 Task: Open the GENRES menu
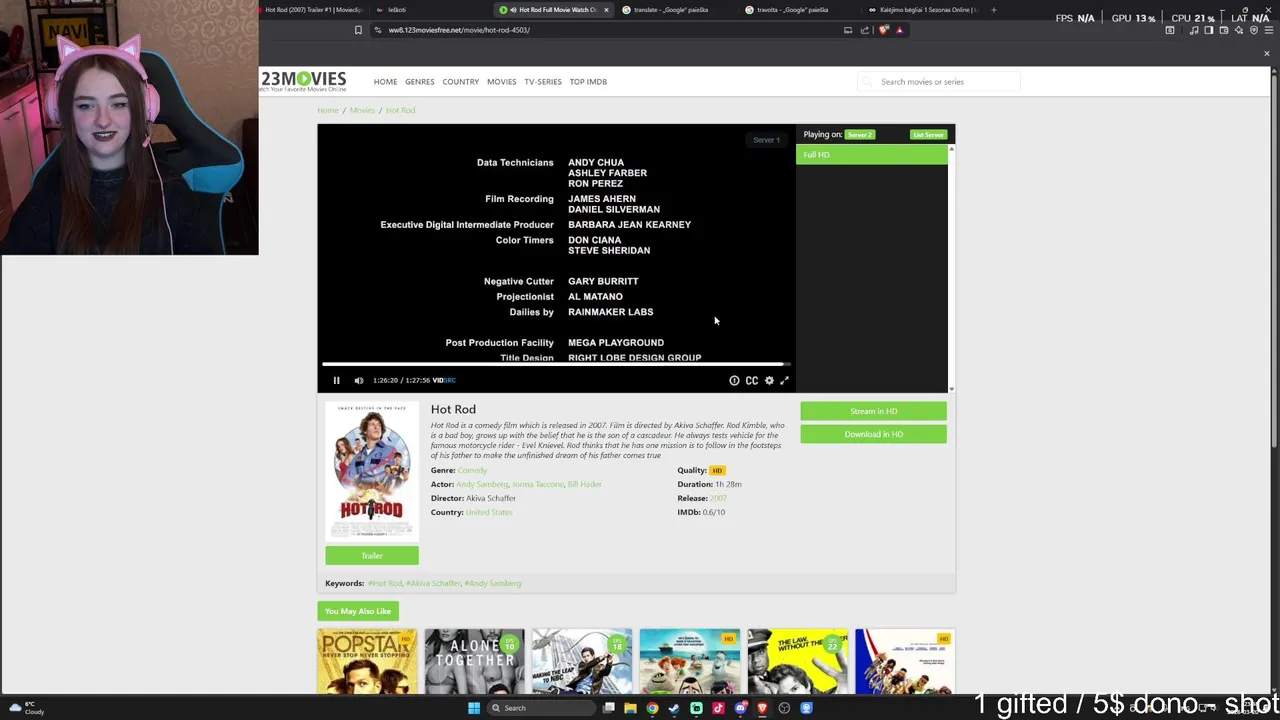point(419,82)
